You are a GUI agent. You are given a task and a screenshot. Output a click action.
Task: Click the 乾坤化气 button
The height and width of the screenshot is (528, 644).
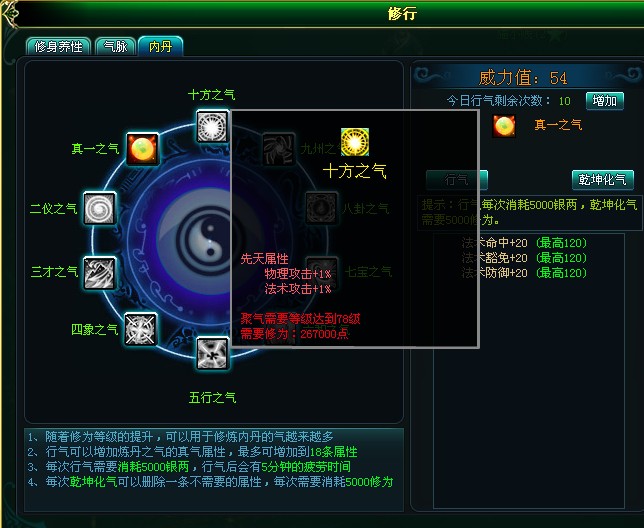603,180
